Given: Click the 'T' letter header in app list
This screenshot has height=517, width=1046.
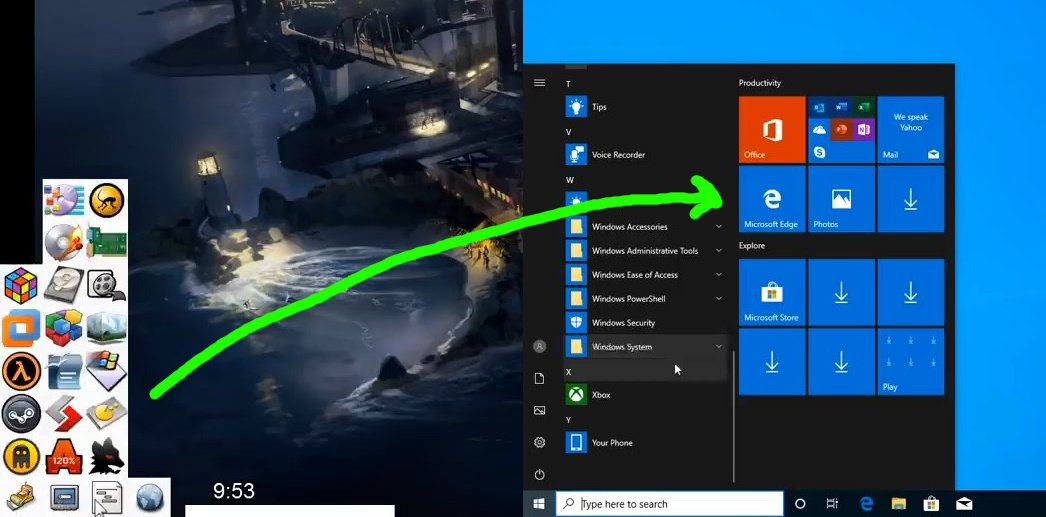Looking at the screenshot, I should (569, 84).
